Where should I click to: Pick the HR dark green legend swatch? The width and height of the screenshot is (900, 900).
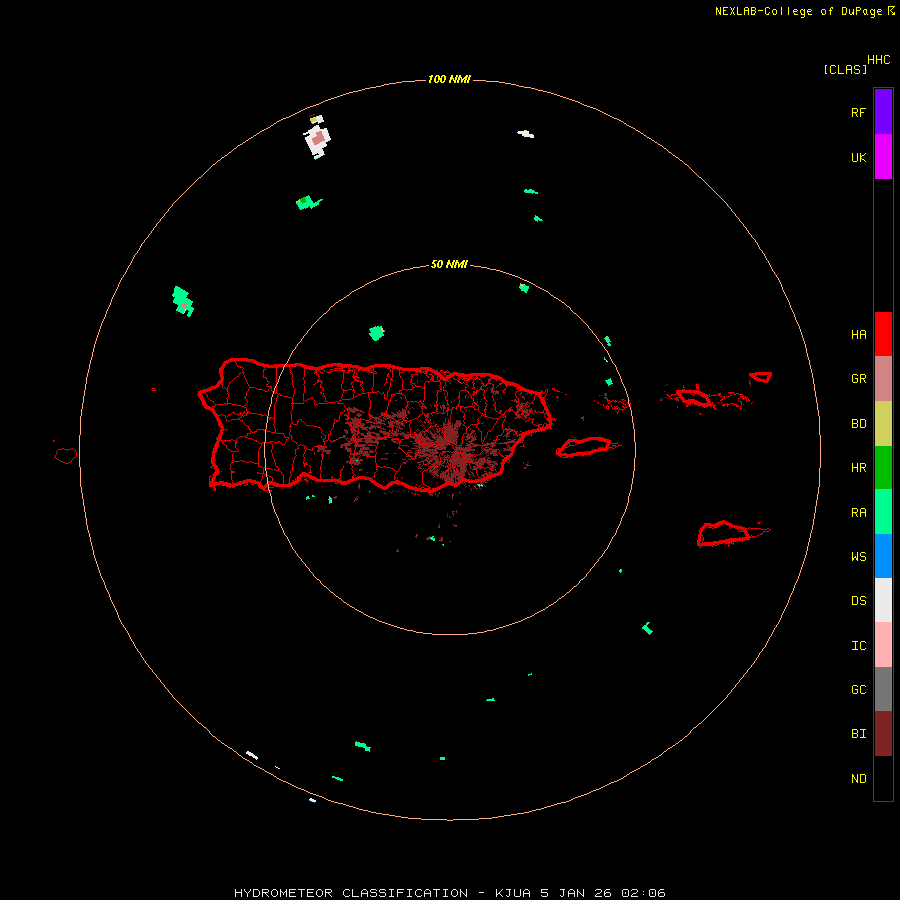[x=883, y=468]
